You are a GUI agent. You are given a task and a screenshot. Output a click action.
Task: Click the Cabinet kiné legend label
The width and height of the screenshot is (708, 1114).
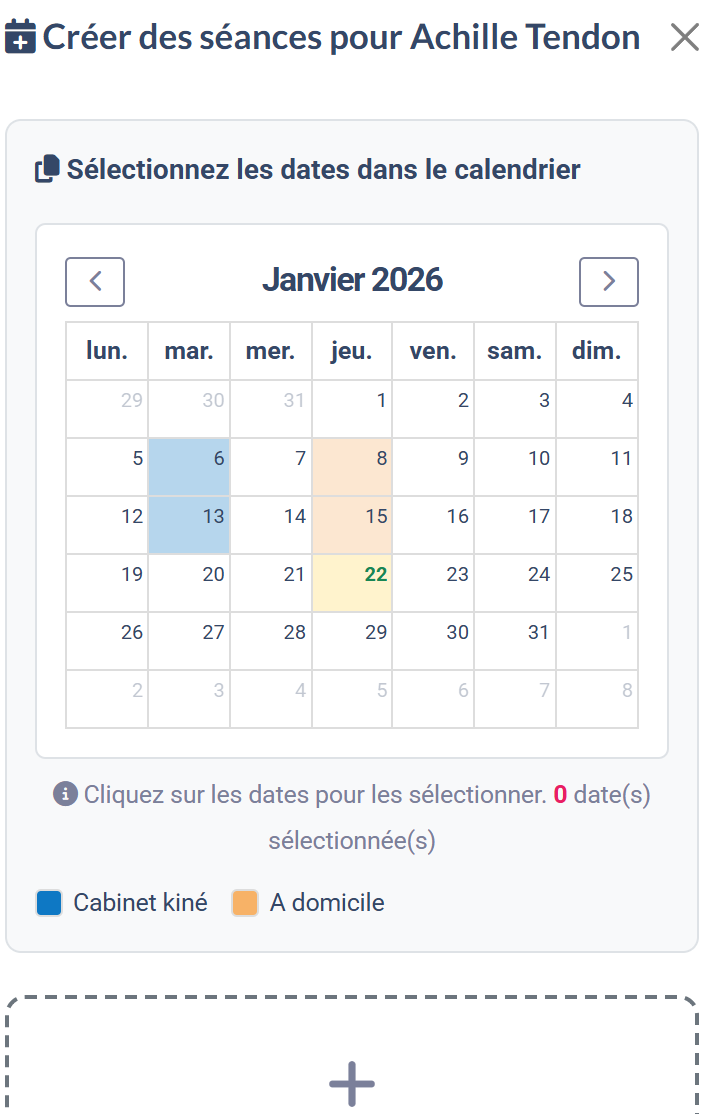(x=140, y=903)
